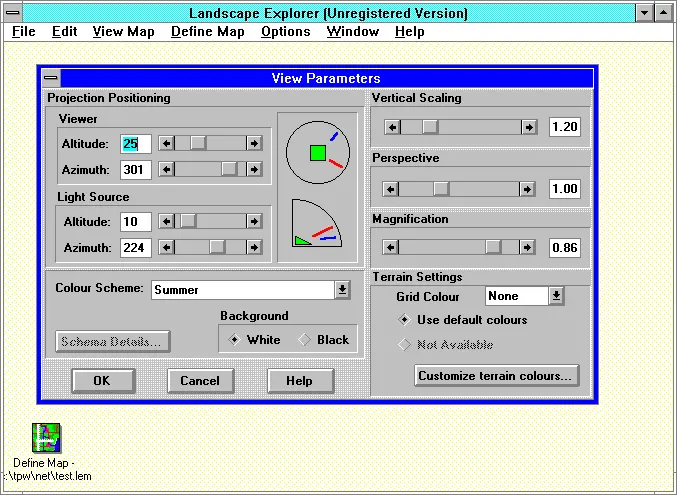Open the Options menu

285,31
